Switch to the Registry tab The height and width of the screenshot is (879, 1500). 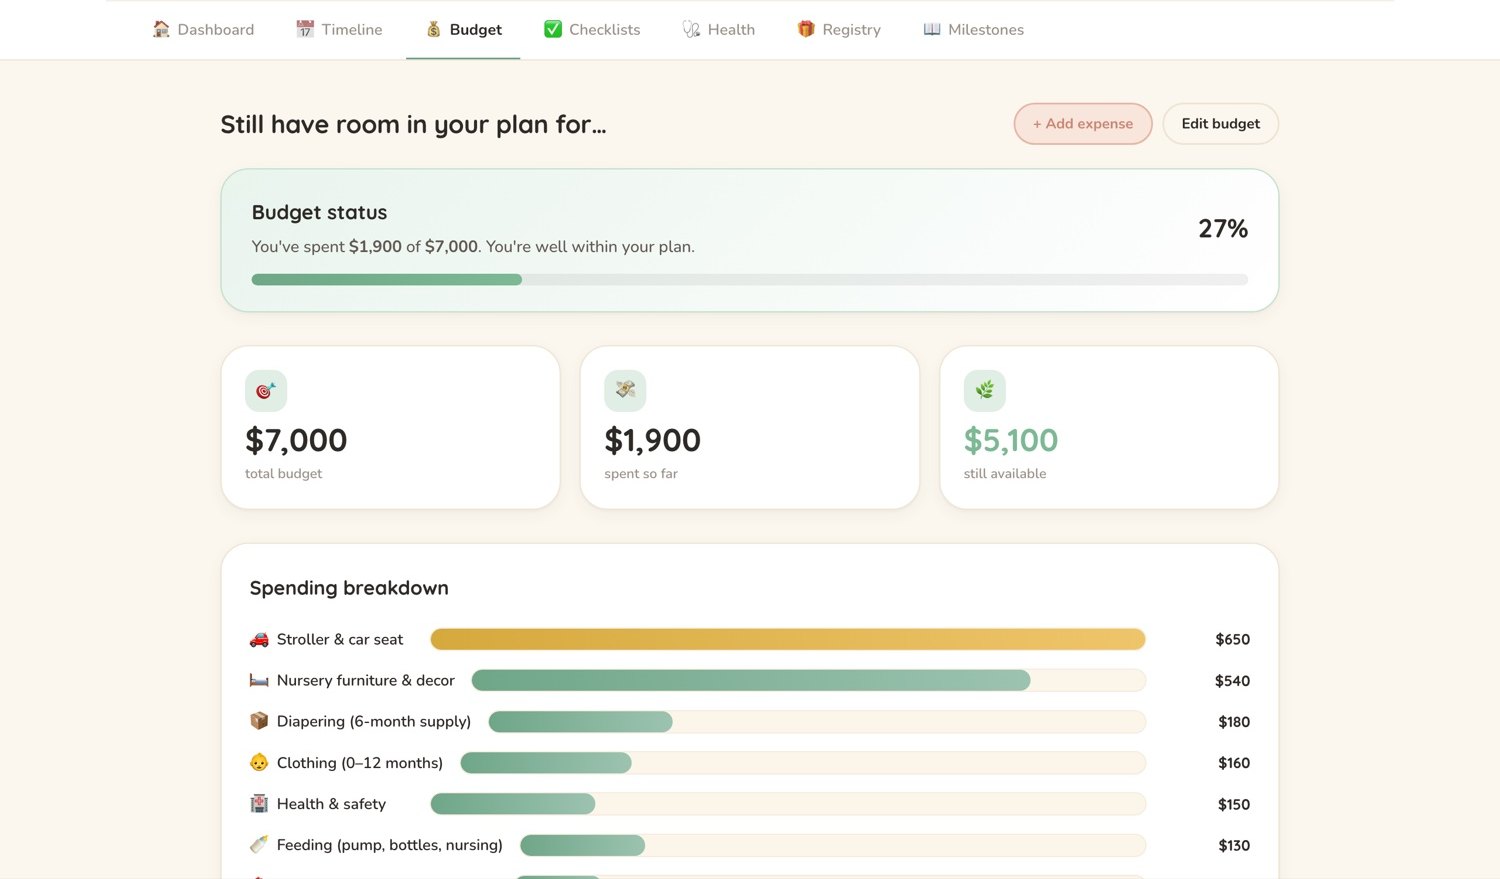(x=839, y=30)
